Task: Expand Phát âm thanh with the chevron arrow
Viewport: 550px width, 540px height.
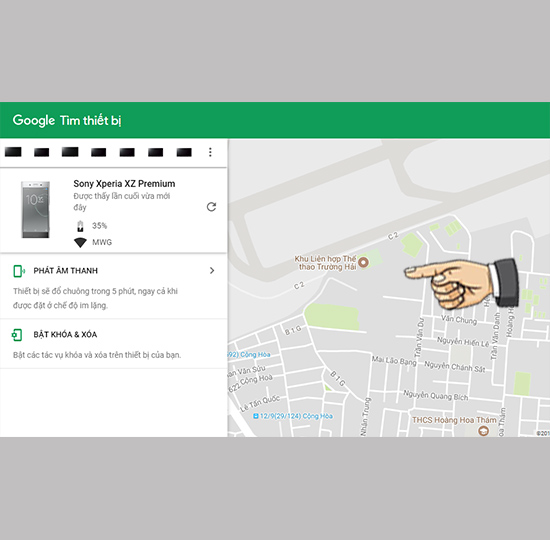Action: (212, 271)
